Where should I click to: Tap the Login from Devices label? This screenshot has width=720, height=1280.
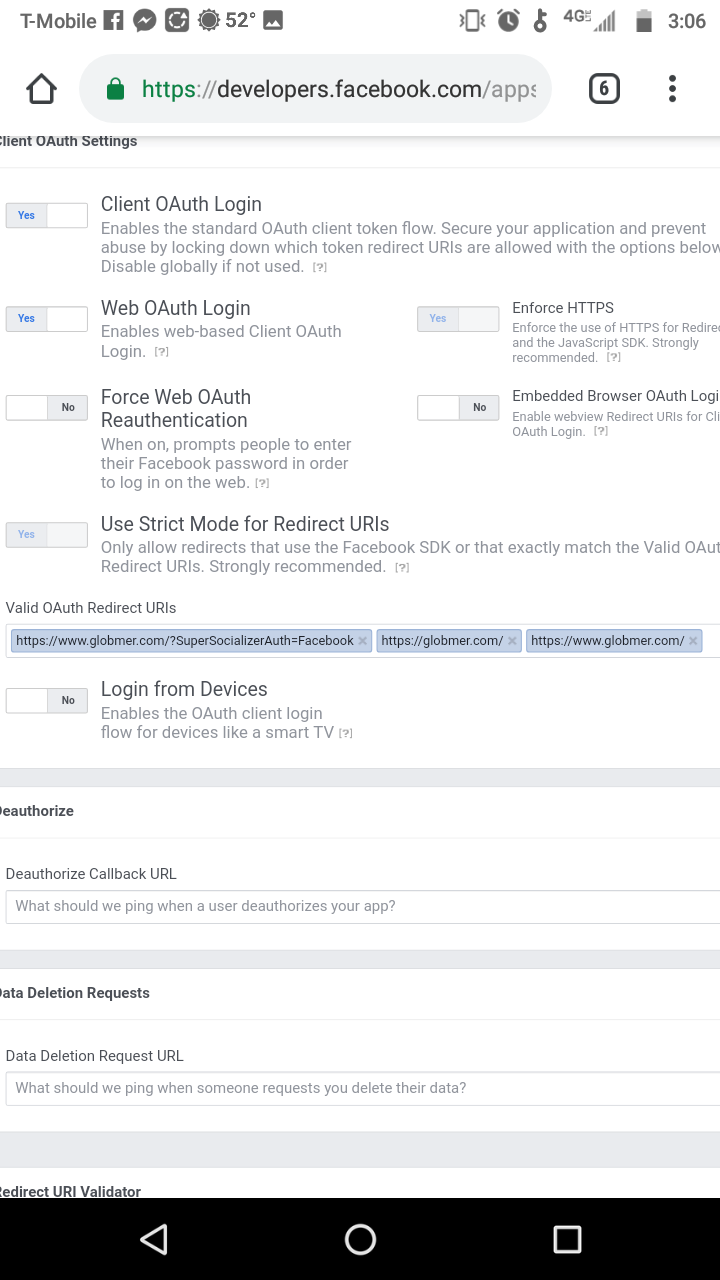pyautogui.click(x=184, y=689)
